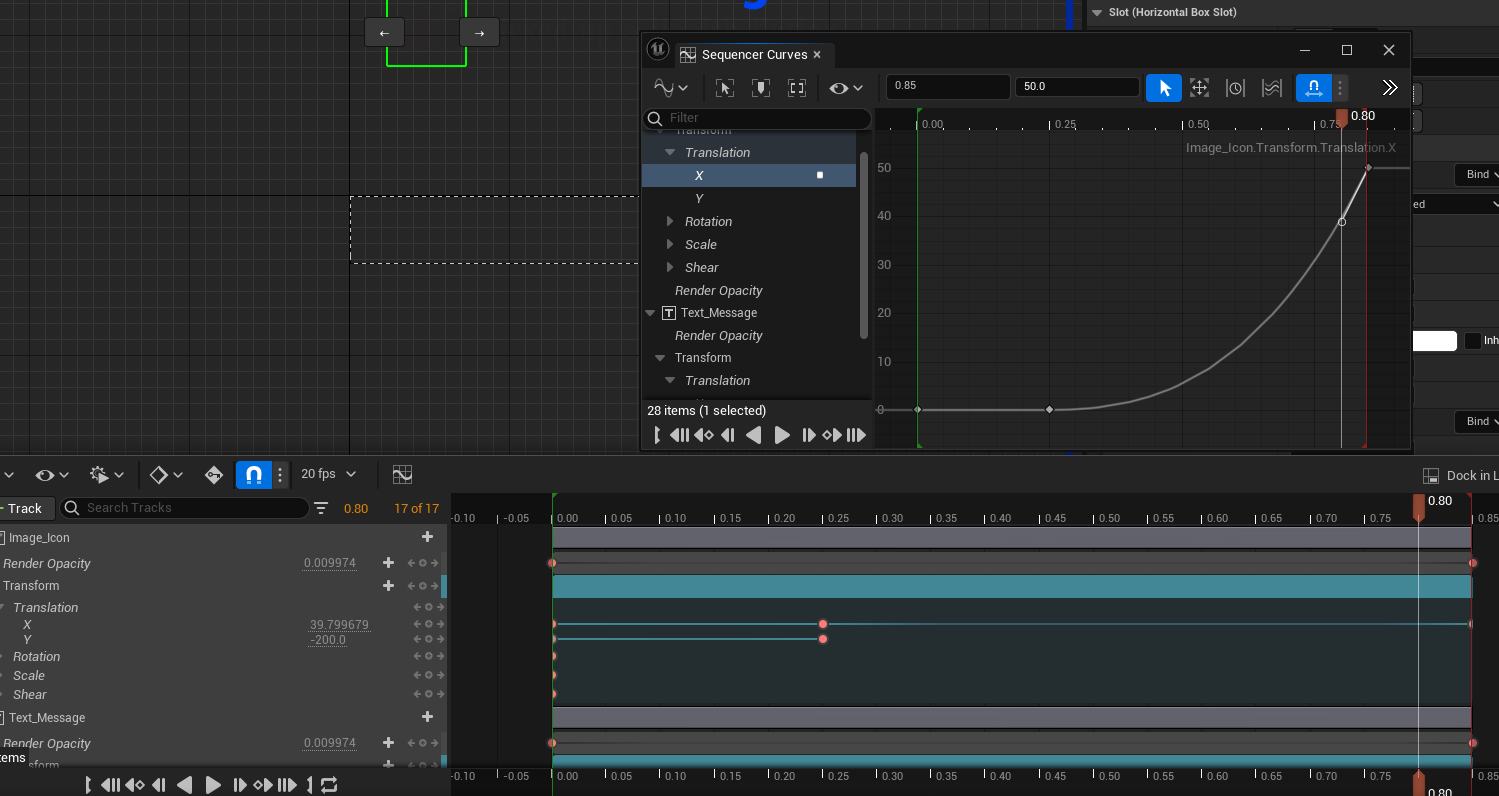The height and width of the screenshot is (796, 1499).
Task: Select the Y translation curve in the tree
Action: tap(699, 199)
